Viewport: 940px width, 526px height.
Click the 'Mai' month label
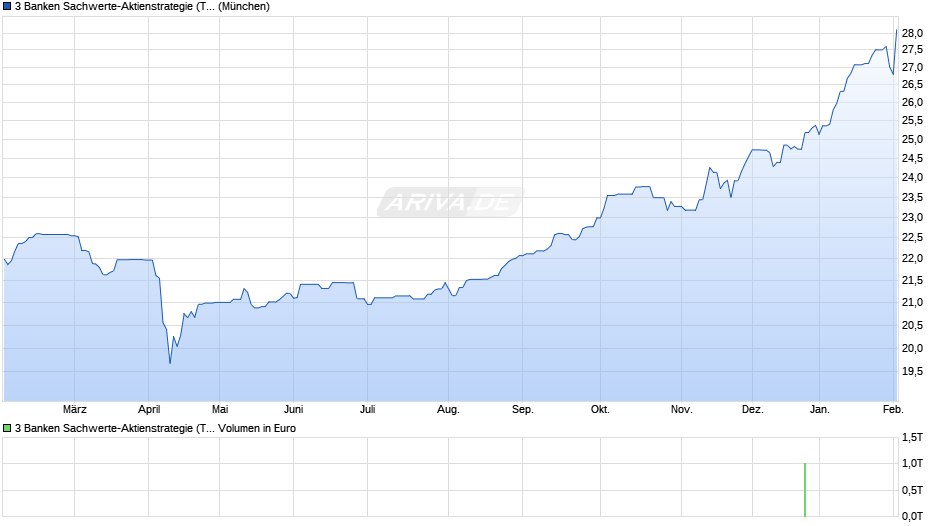[220, 409]
